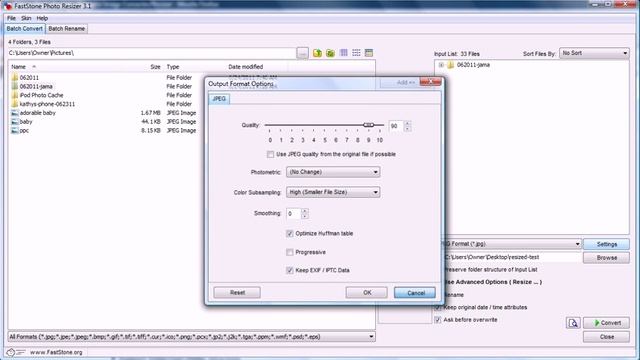Increase quality value with spinner up arrow
The width and height of the screenshot is (640, 360).
coord(407,123)
